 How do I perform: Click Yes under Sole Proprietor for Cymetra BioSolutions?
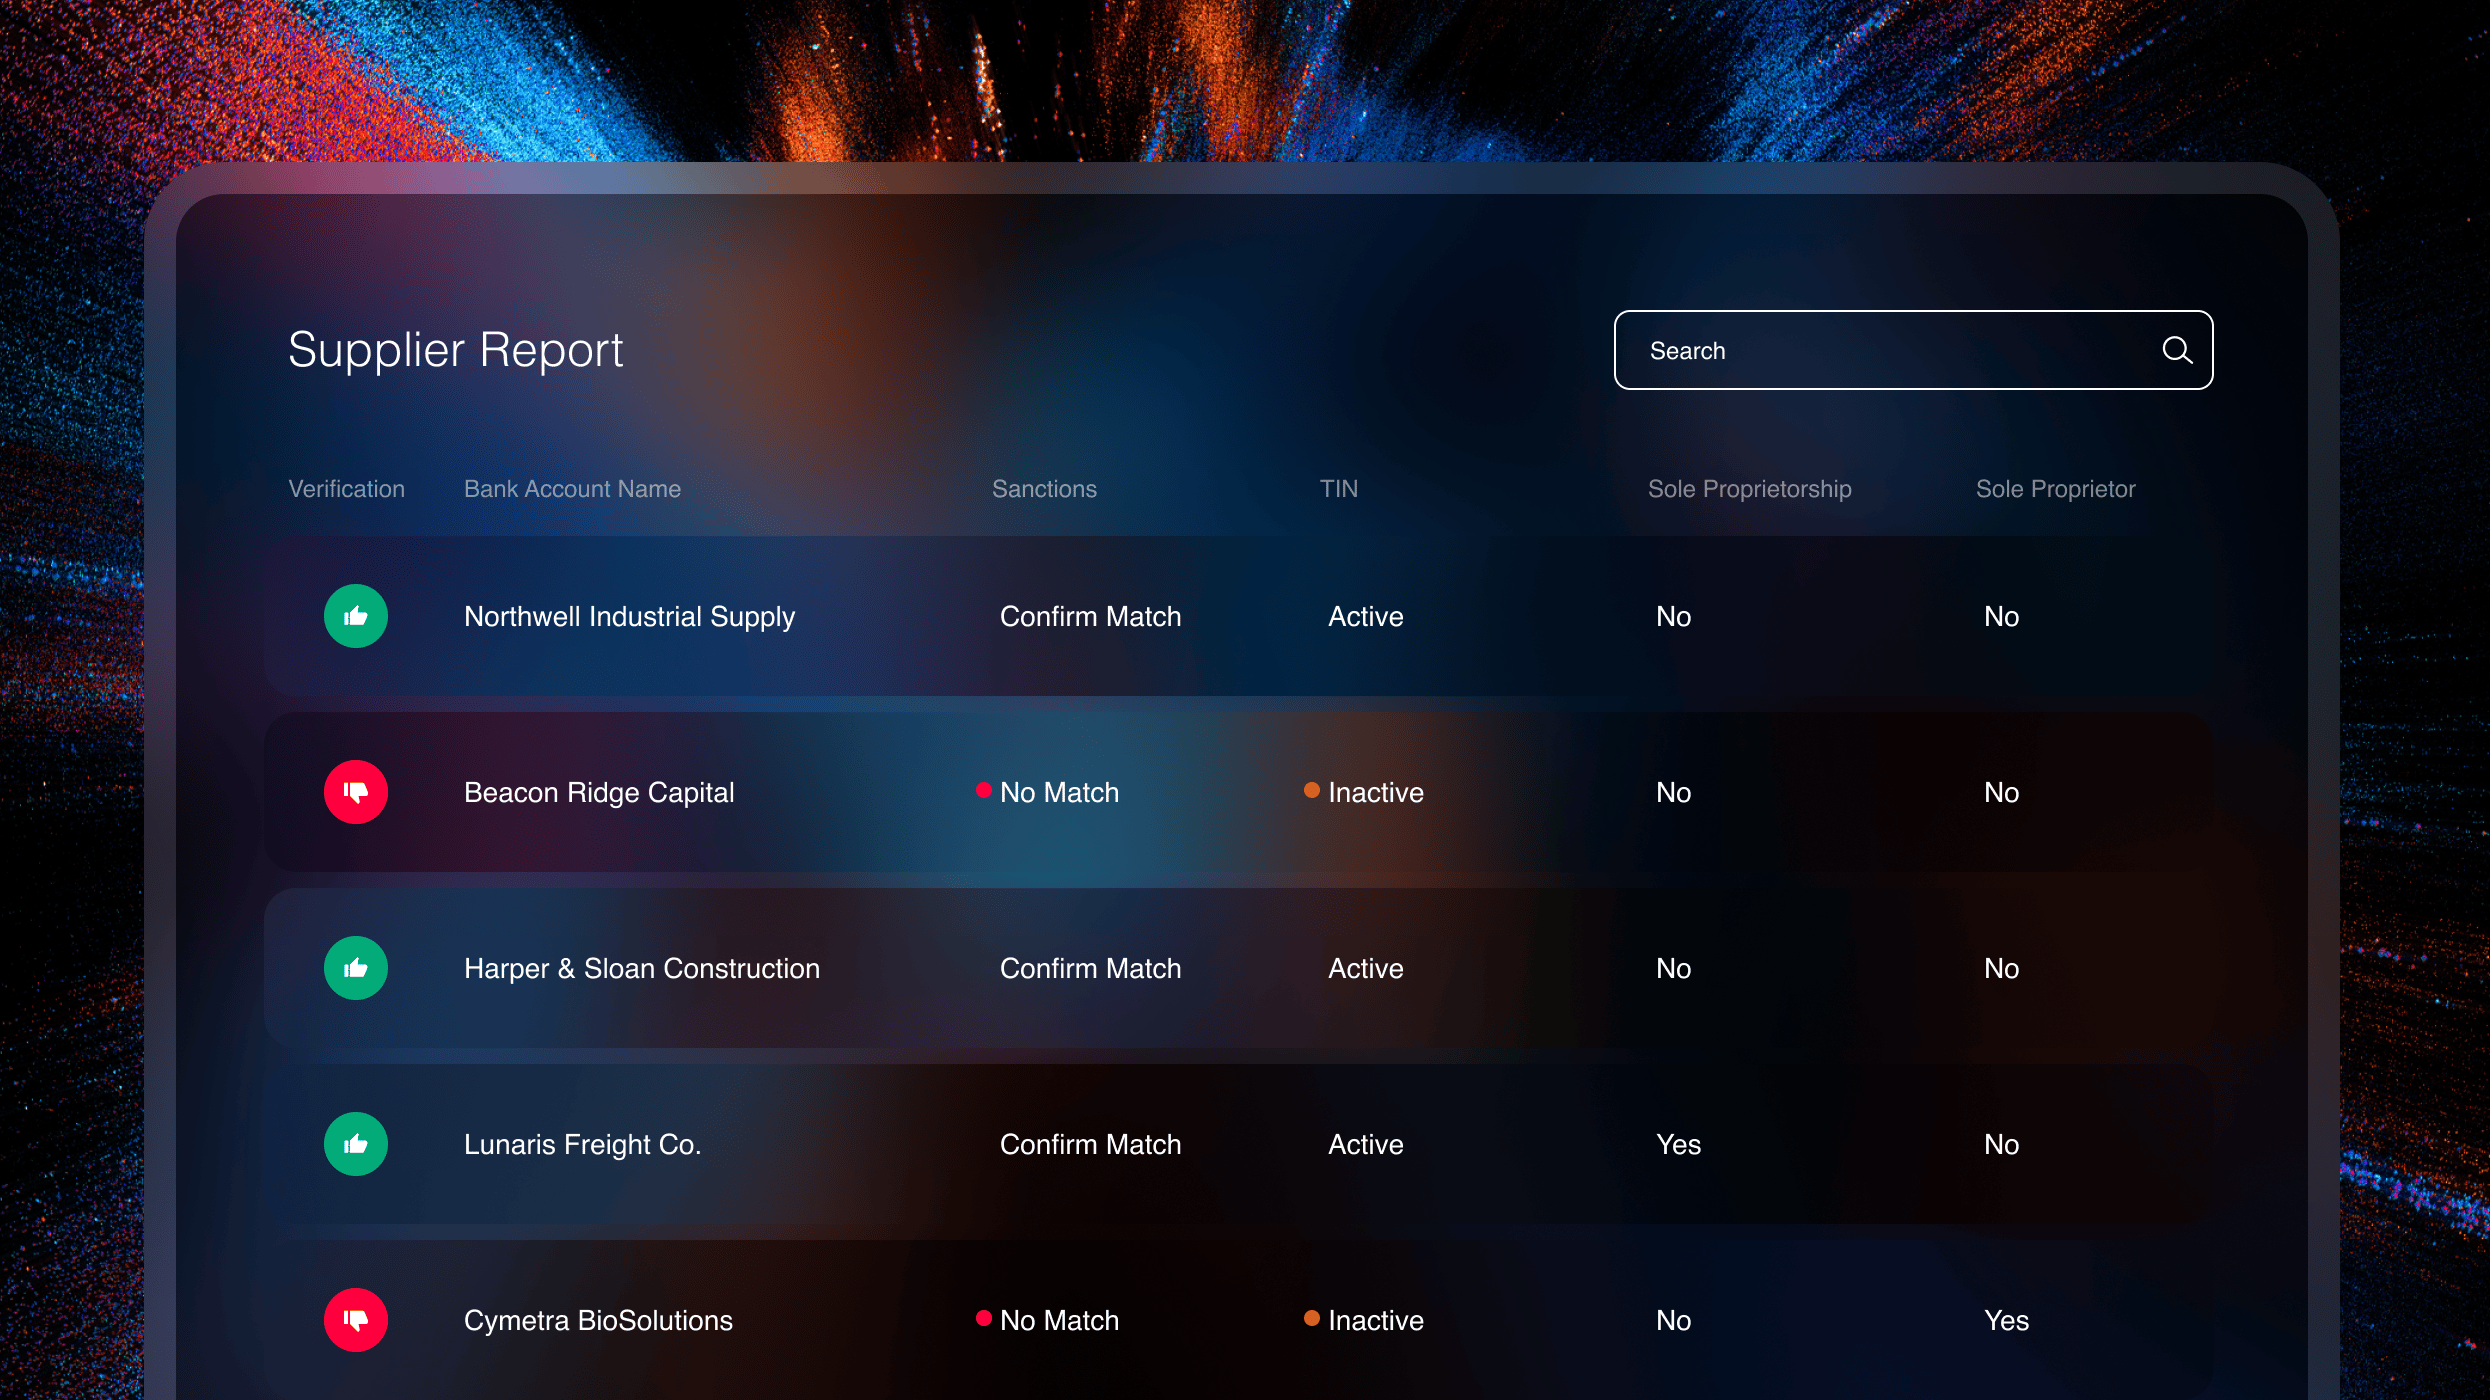[2007, 1320]
